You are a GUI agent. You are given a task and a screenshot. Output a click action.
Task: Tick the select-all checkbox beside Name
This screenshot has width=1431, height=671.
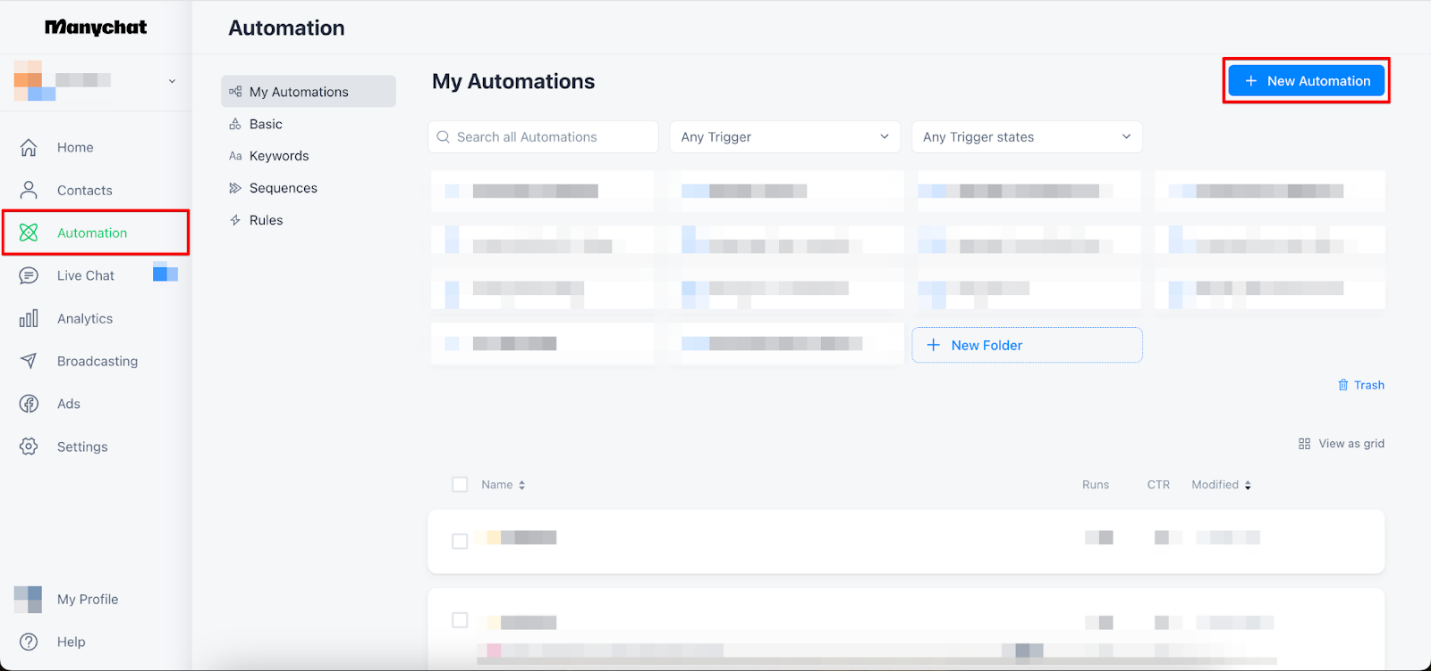[x=460, y=485]
